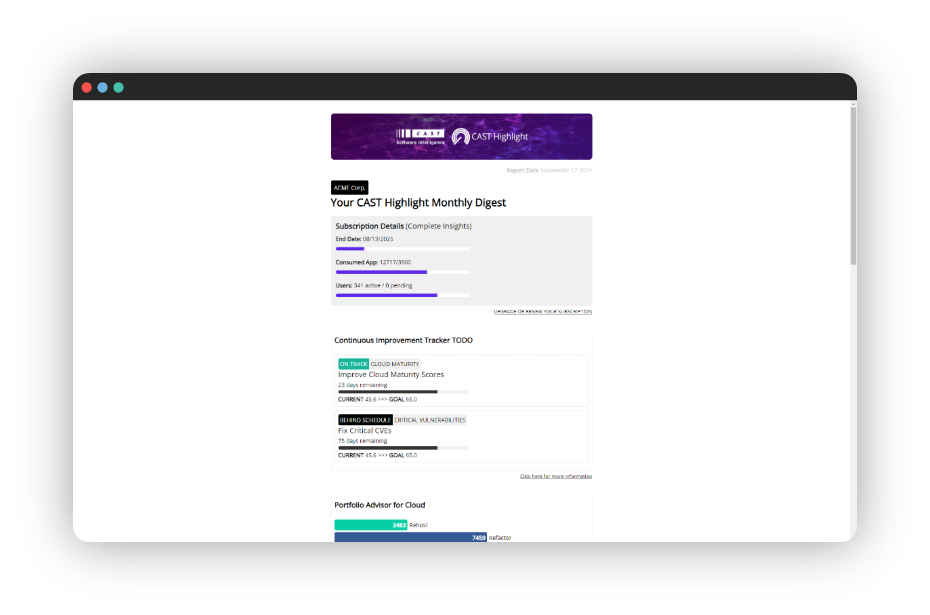Click the green Rehost bar
The width and height of the screenshot is (930, 615).
click(x=370, y=524)
